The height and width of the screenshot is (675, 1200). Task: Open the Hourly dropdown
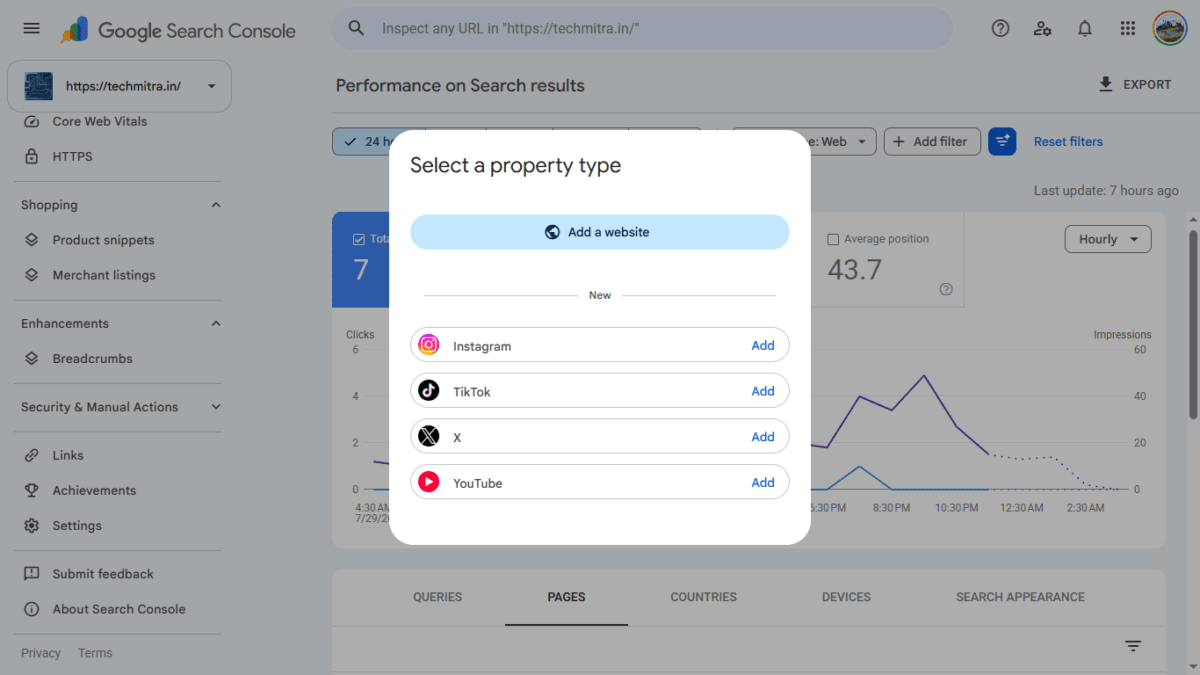click(x=1108, y=239)
